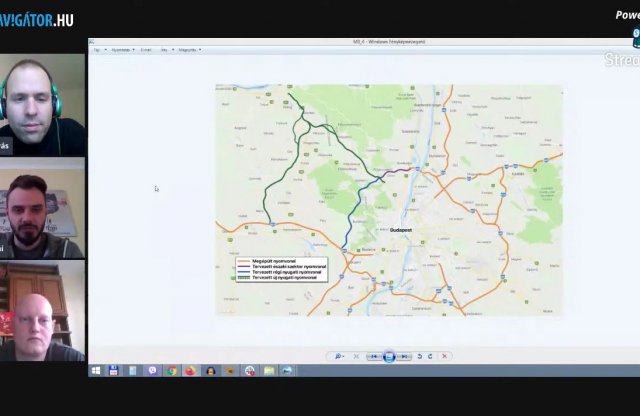Image resolution: width=640 pixels, height=416 pixels.
Task: Launch Firefox from the taskbar
Action: pos(191,370)
